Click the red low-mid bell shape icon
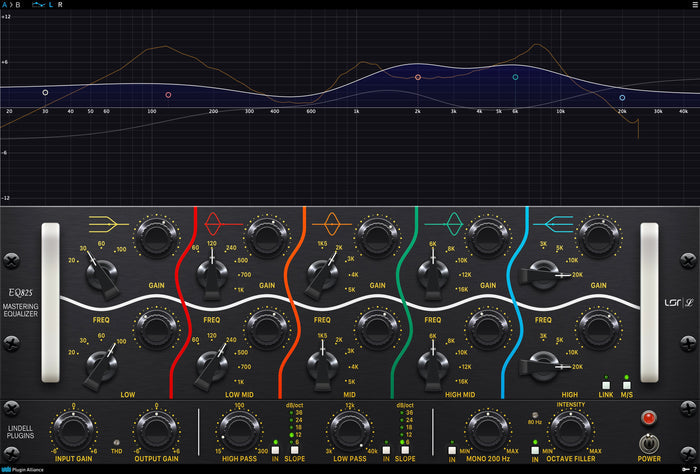The width and height of the screenshot is (700, 474). (x=223, y=224)
